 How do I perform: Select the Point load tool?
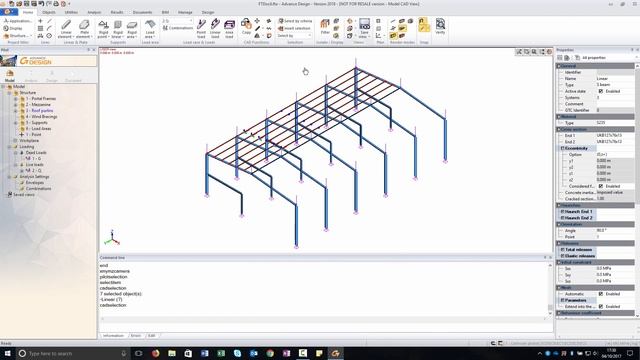[201, 29]
